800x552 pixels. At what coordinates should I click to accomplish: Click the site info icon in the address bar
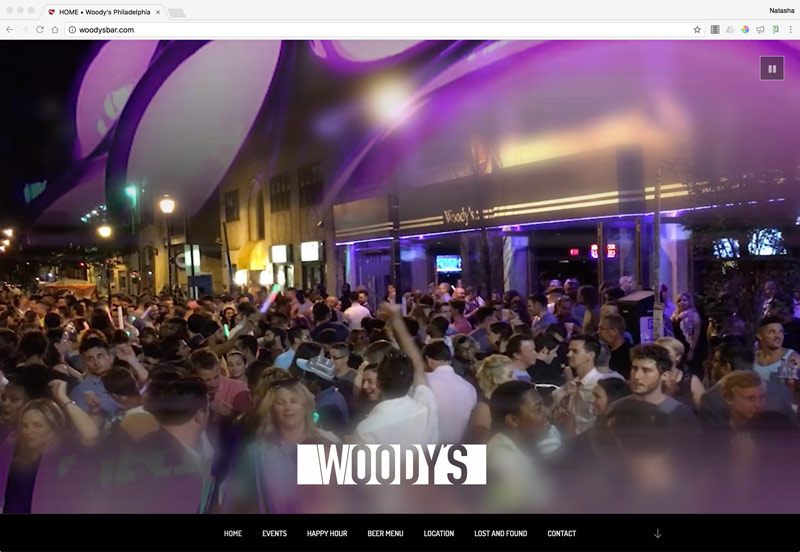click(x=72, y=30)
